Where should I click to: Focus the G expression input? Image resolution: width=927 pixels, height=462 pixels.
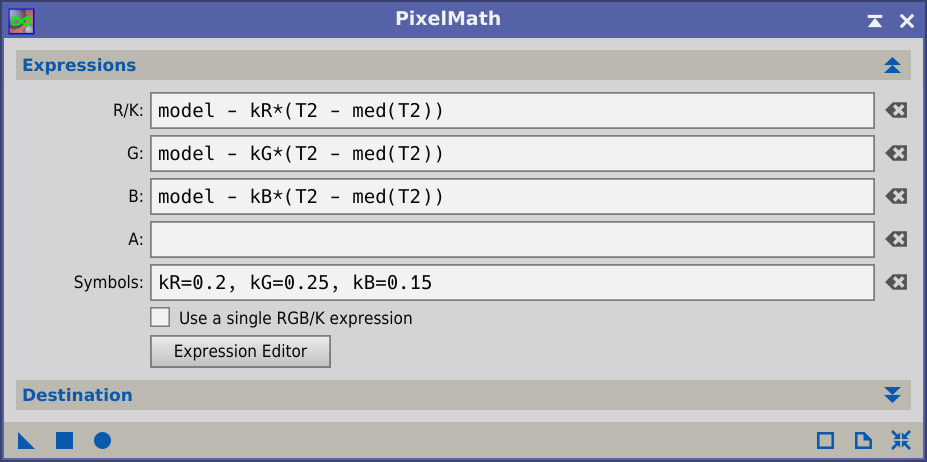point(512,154)
